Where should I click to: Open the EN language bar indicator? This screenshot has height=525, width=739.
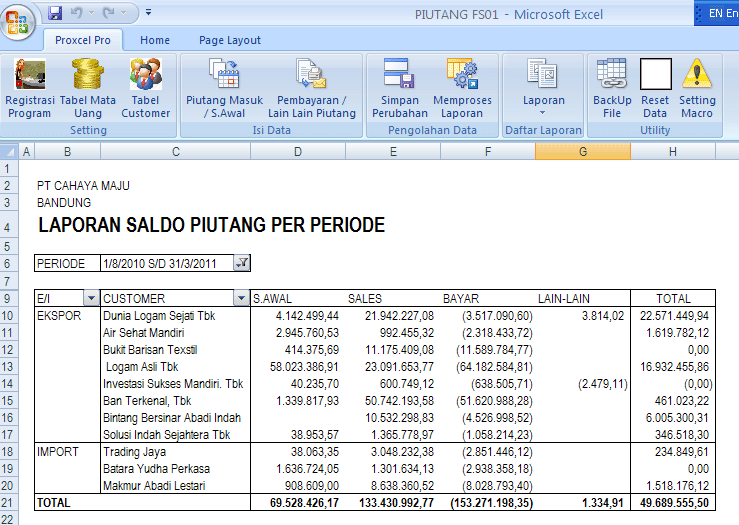(717, 13)
